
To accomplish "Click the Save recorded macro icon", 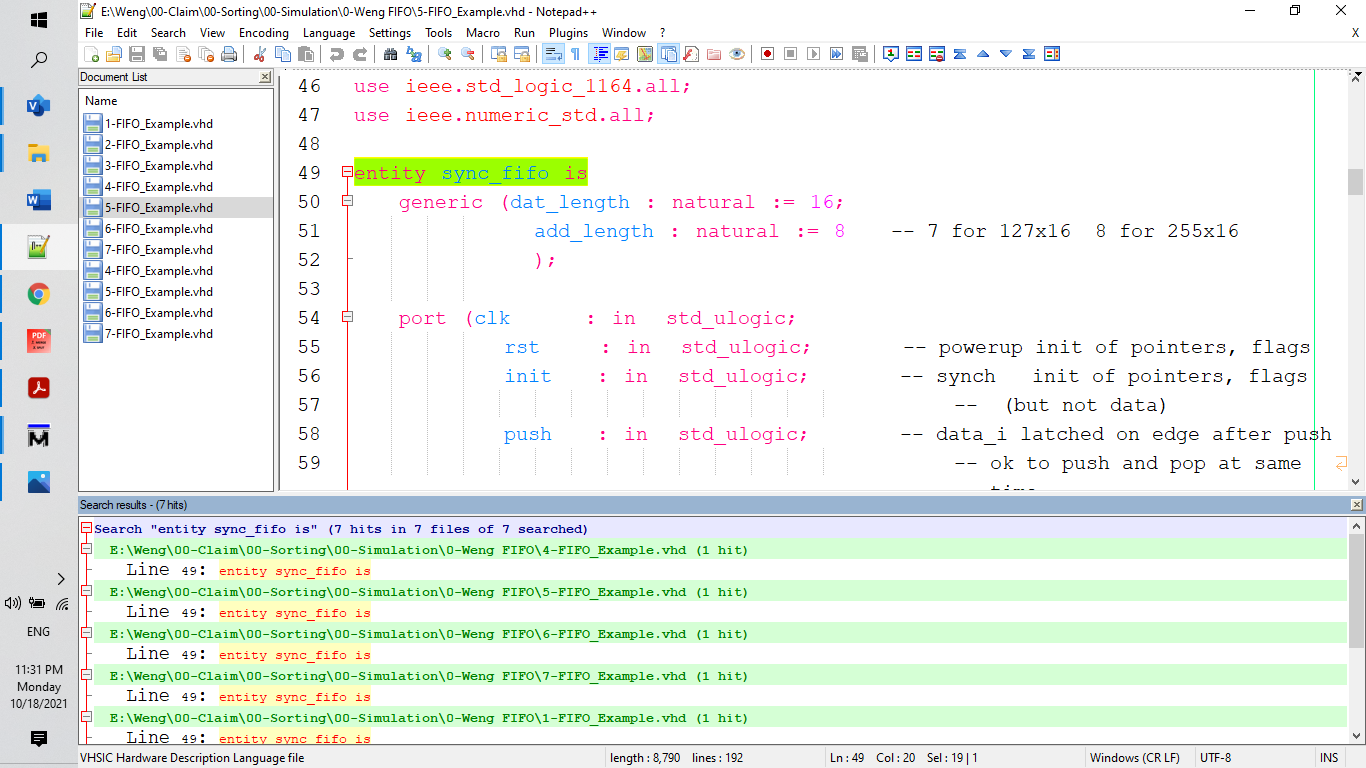I will [859, 54].
